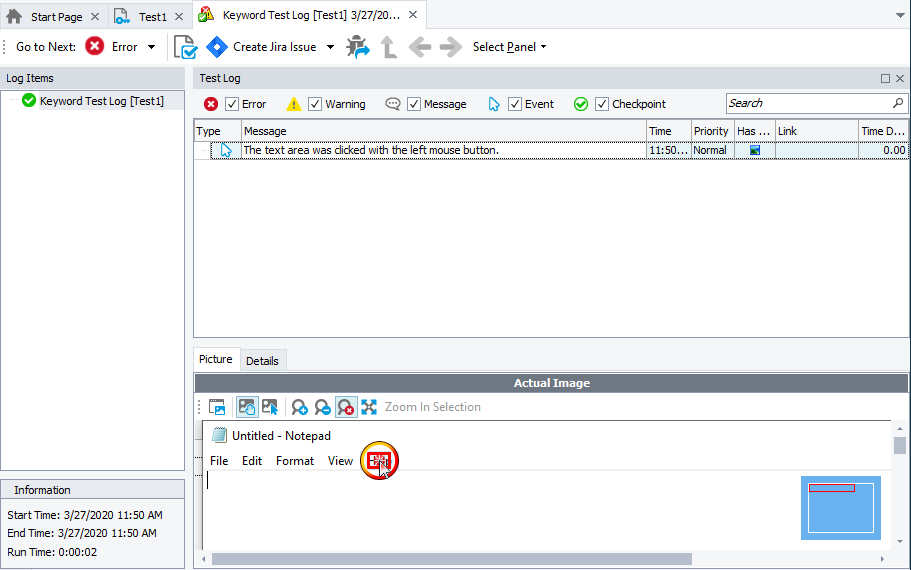Click the Search field in Test Log
Screen dimensions: 911x570
click(x=808, y=103)
